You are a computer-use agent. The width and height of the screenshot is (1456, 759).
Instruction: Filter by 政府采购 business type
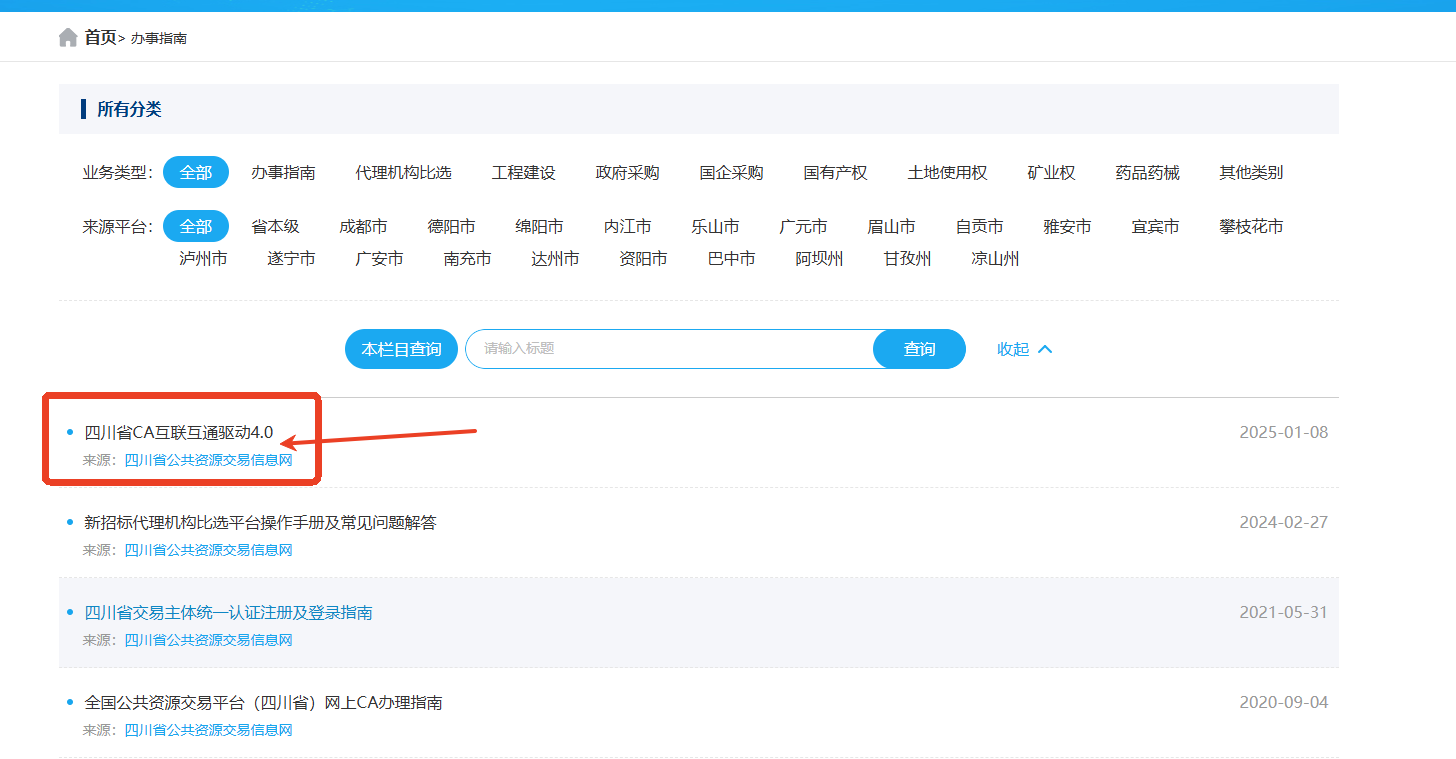pyautogui.click(x=627, y=172)
